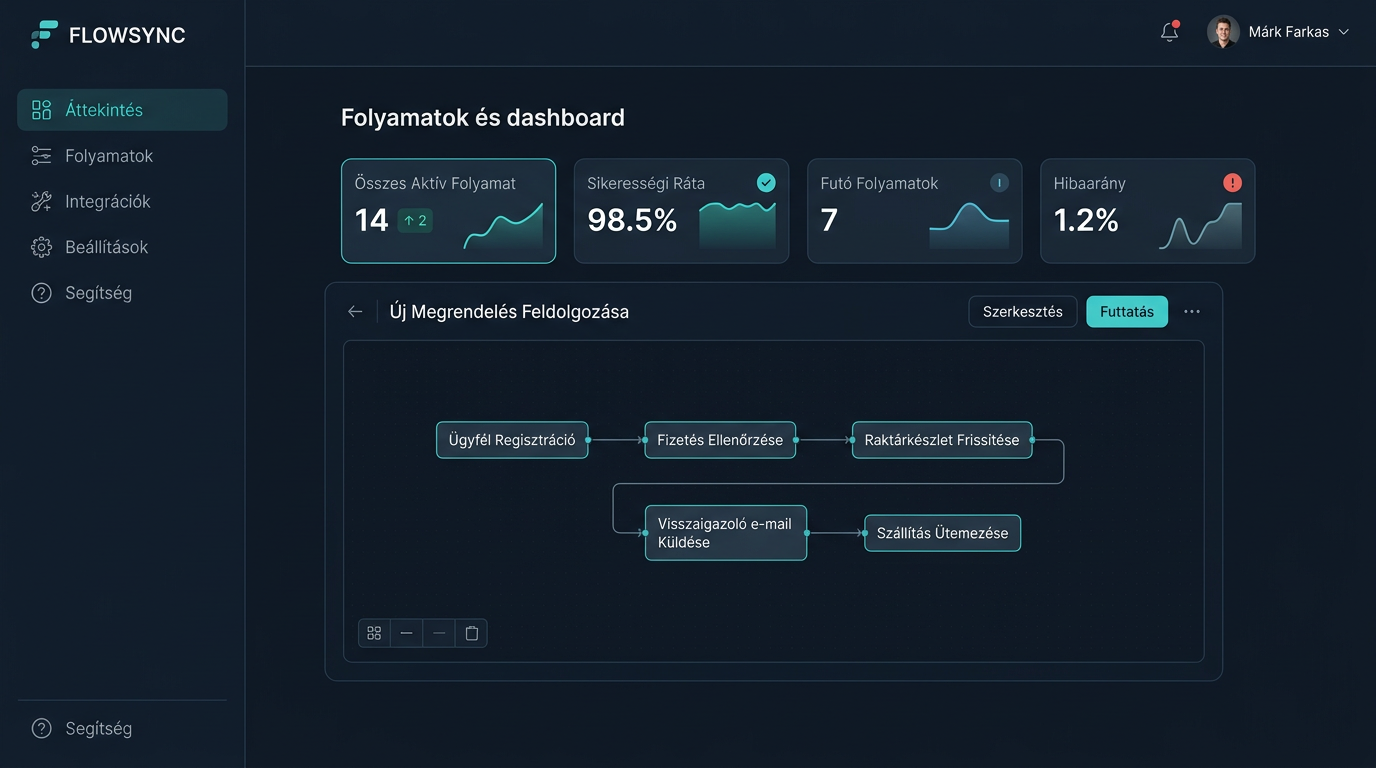Open the Futó Folyamatok card

pyautogui.click(x=914, y=211)
